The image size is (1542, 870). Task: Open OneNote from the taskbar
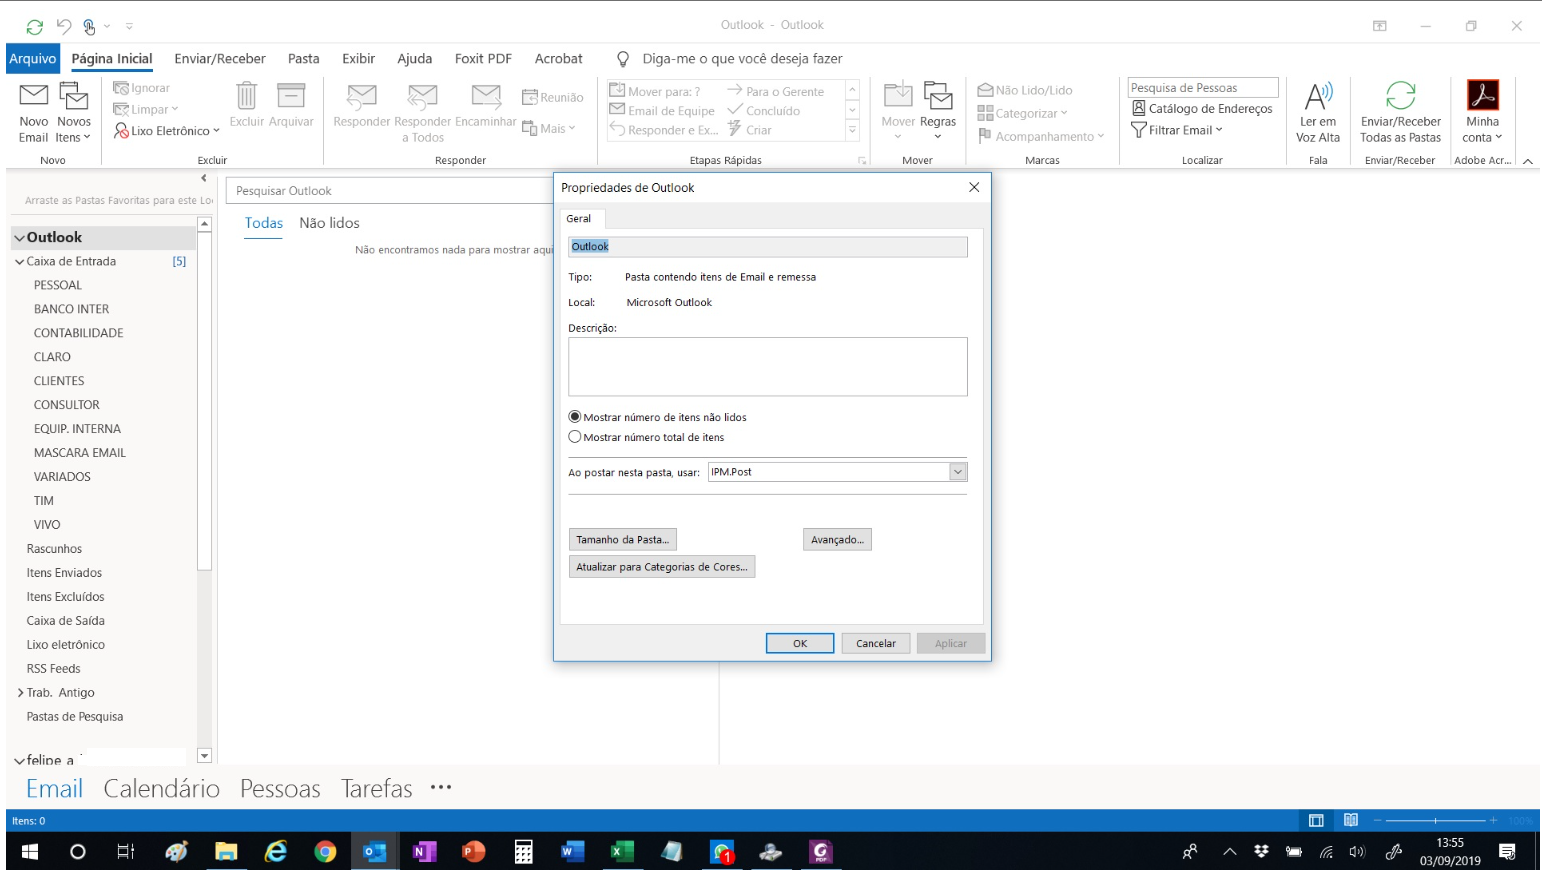tap(424, 852)
